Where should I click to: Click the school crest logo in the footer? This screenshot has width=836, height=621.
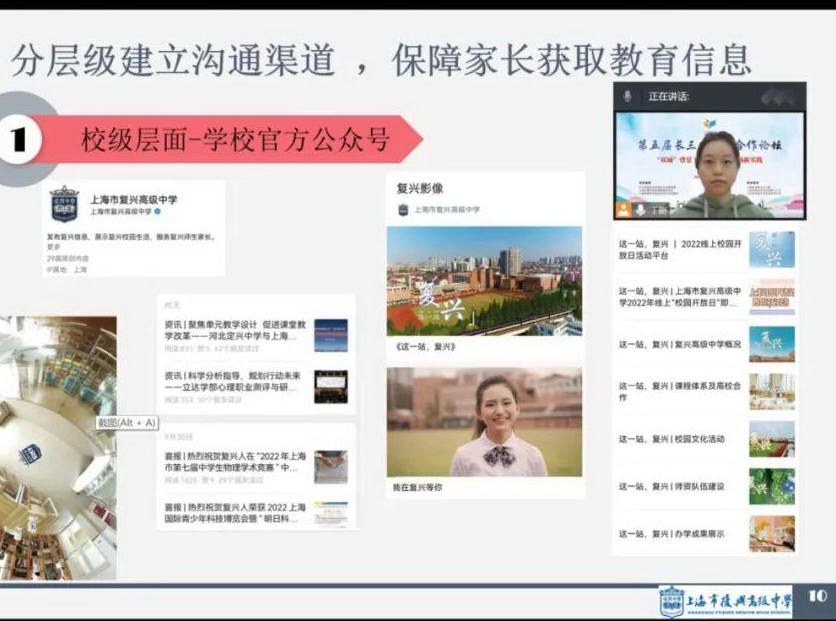(x=671, y=601)
